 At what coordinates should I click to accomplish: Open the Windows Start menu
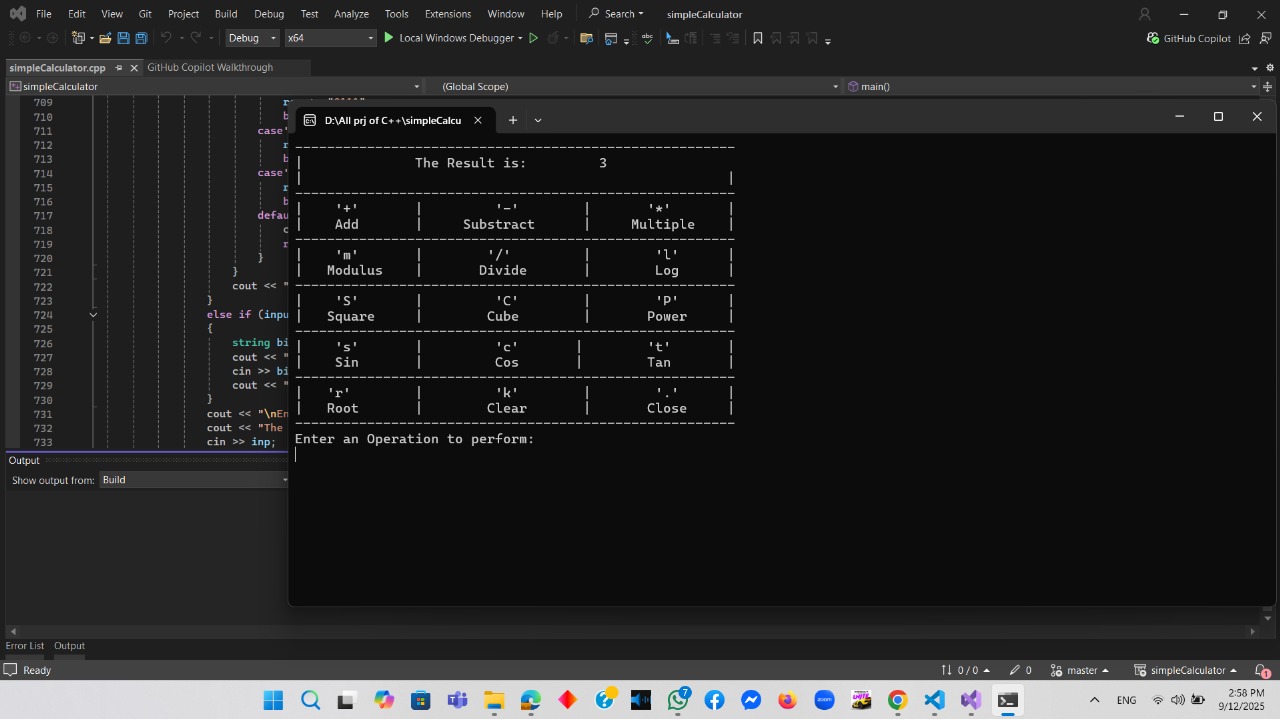tap(273, 700)
